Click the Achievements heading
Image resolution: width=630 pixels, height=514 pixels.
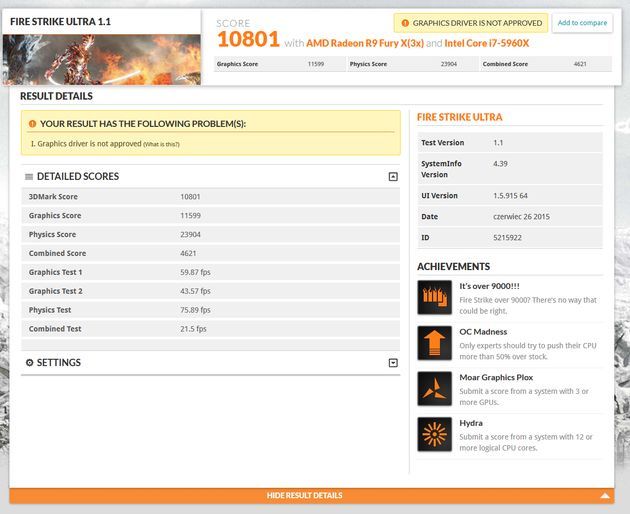pyautogui.click(x=454, y=266)
